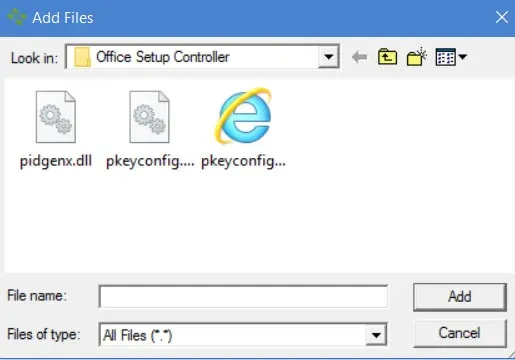Create a new folder
The height and width of the screenshot is (360, 515).
pos(417,57)
